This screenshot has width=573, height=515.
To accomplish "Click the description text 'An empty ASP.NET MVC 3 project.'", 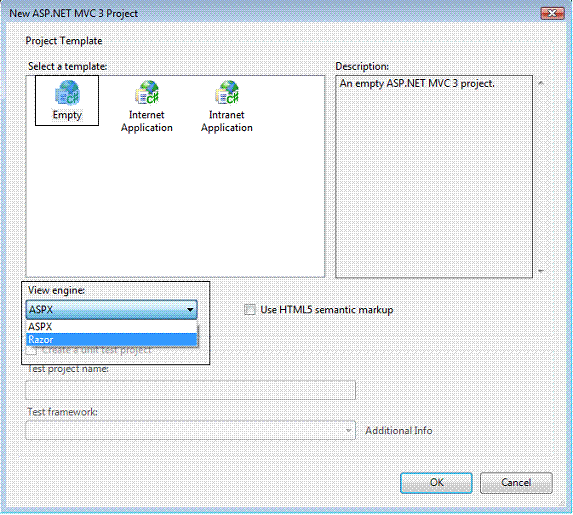I will [417, 83].
